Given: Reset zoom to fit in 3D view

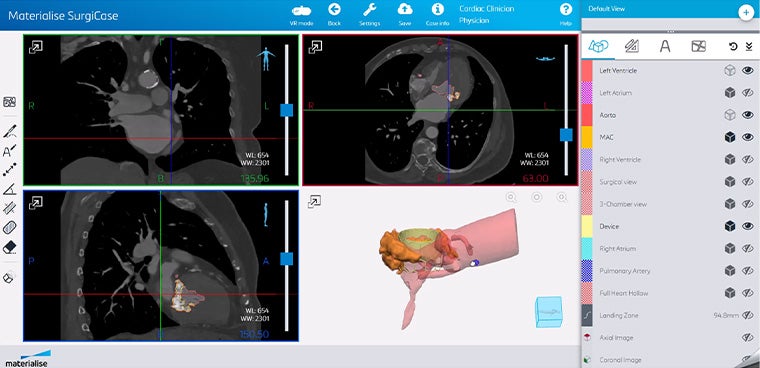Looking at the screenshot, I should 537,197.
